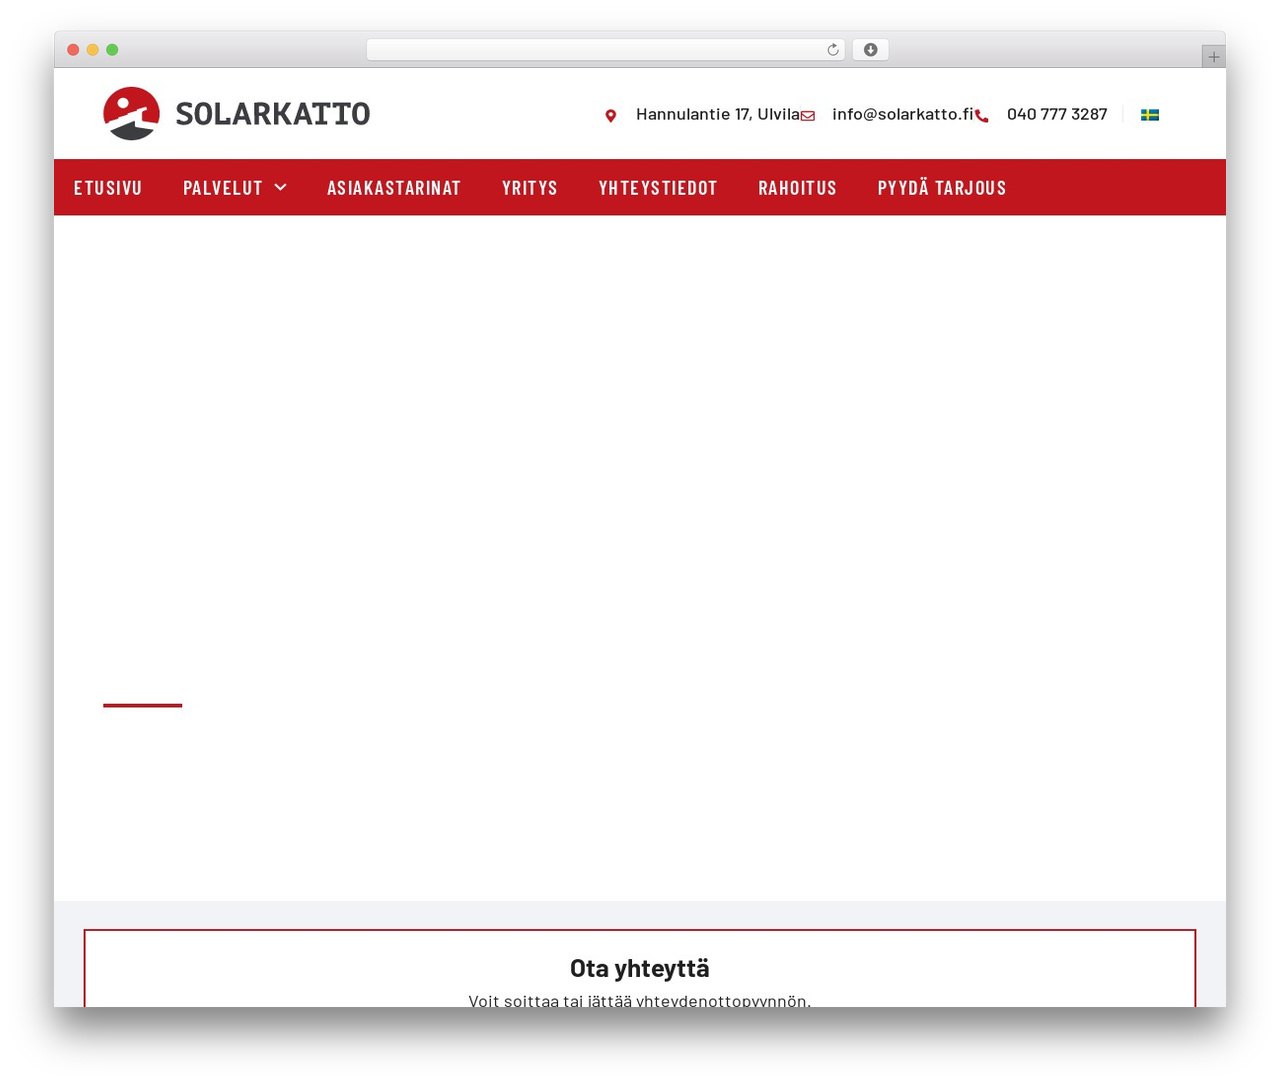Screen dimensions: 1280x1084
Task: Open Pyydä tarjous menu item
Action: point(942,188)
